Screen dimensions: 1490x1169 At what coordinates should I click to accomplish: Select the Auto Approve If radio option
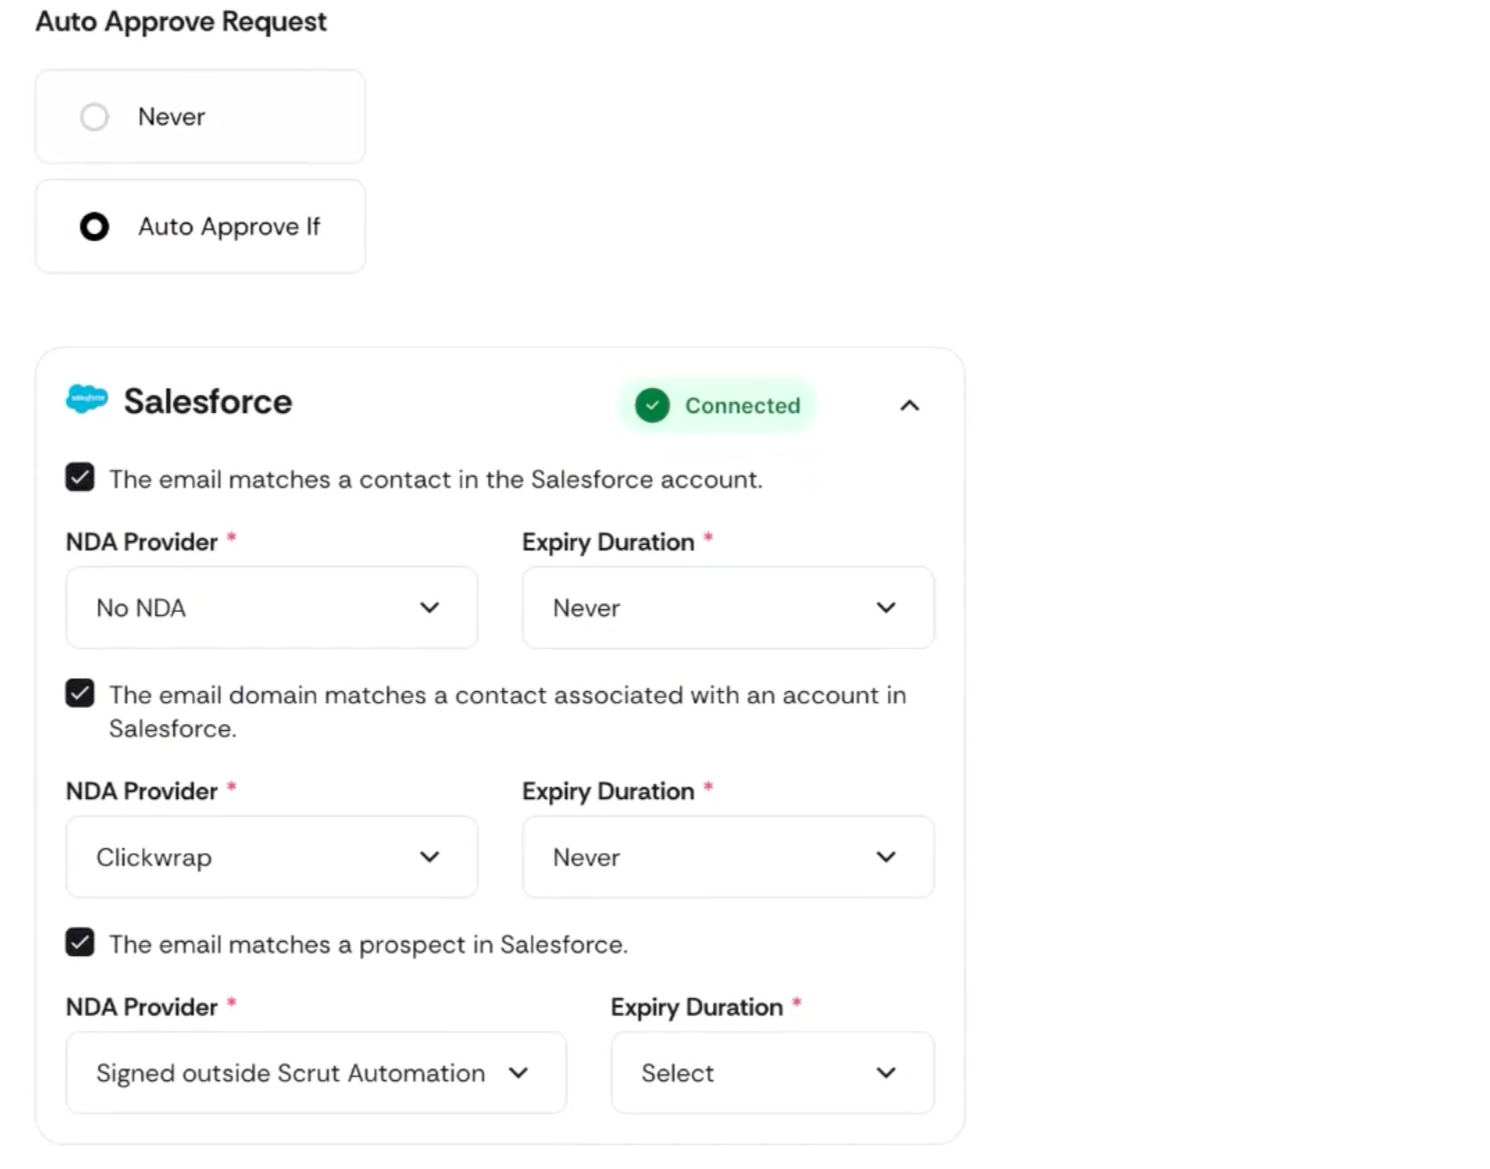[94, 227]
